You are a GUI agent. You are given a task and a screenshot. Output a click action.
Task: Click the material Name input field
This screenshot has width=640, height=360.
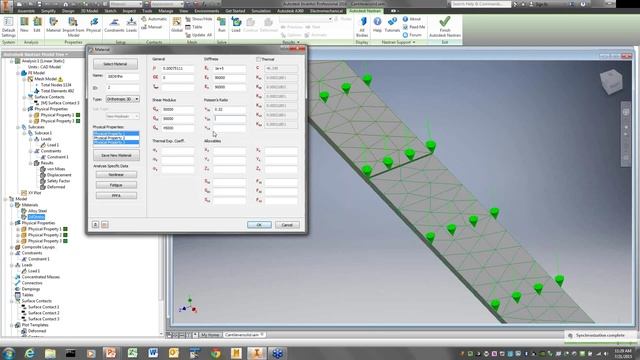point(122,76)
